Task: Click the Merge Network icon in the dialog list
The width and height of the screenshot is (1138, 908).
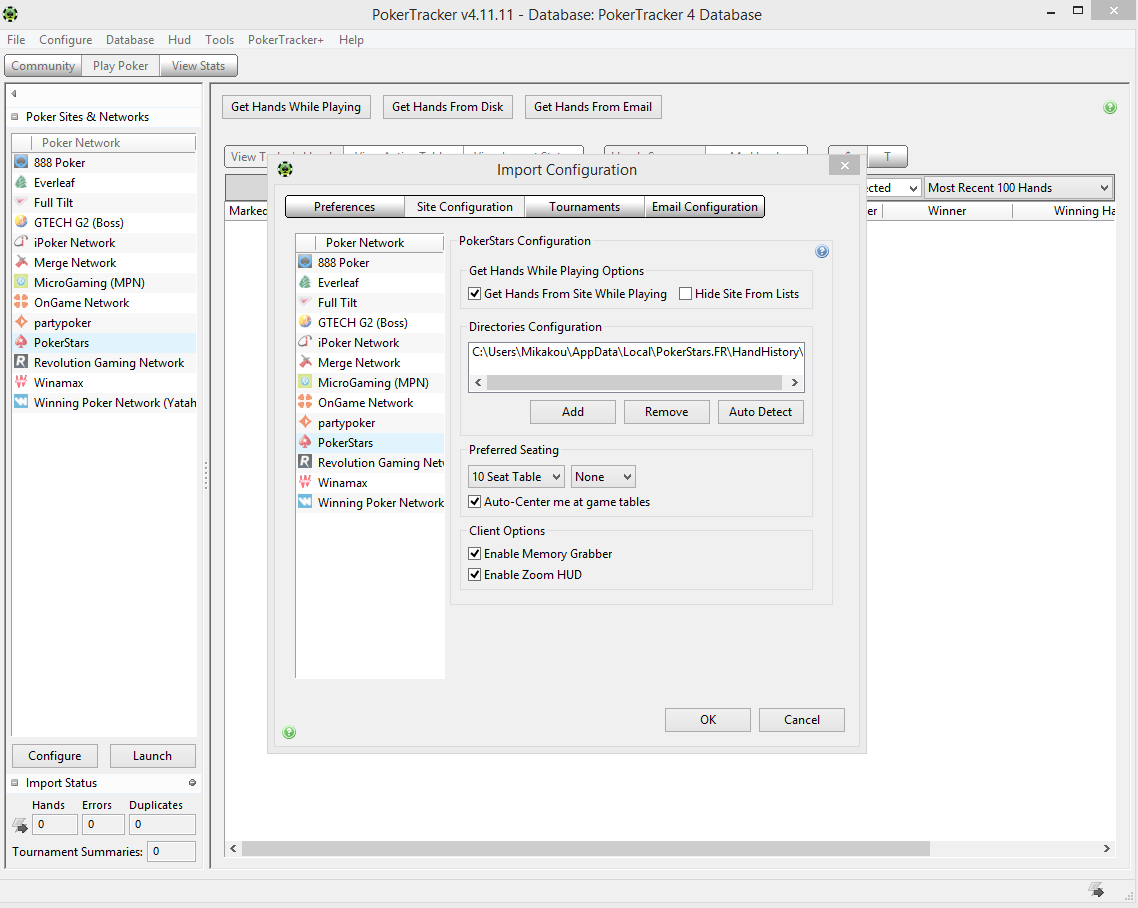Action: pyautogui.click(x=306, y=362)
